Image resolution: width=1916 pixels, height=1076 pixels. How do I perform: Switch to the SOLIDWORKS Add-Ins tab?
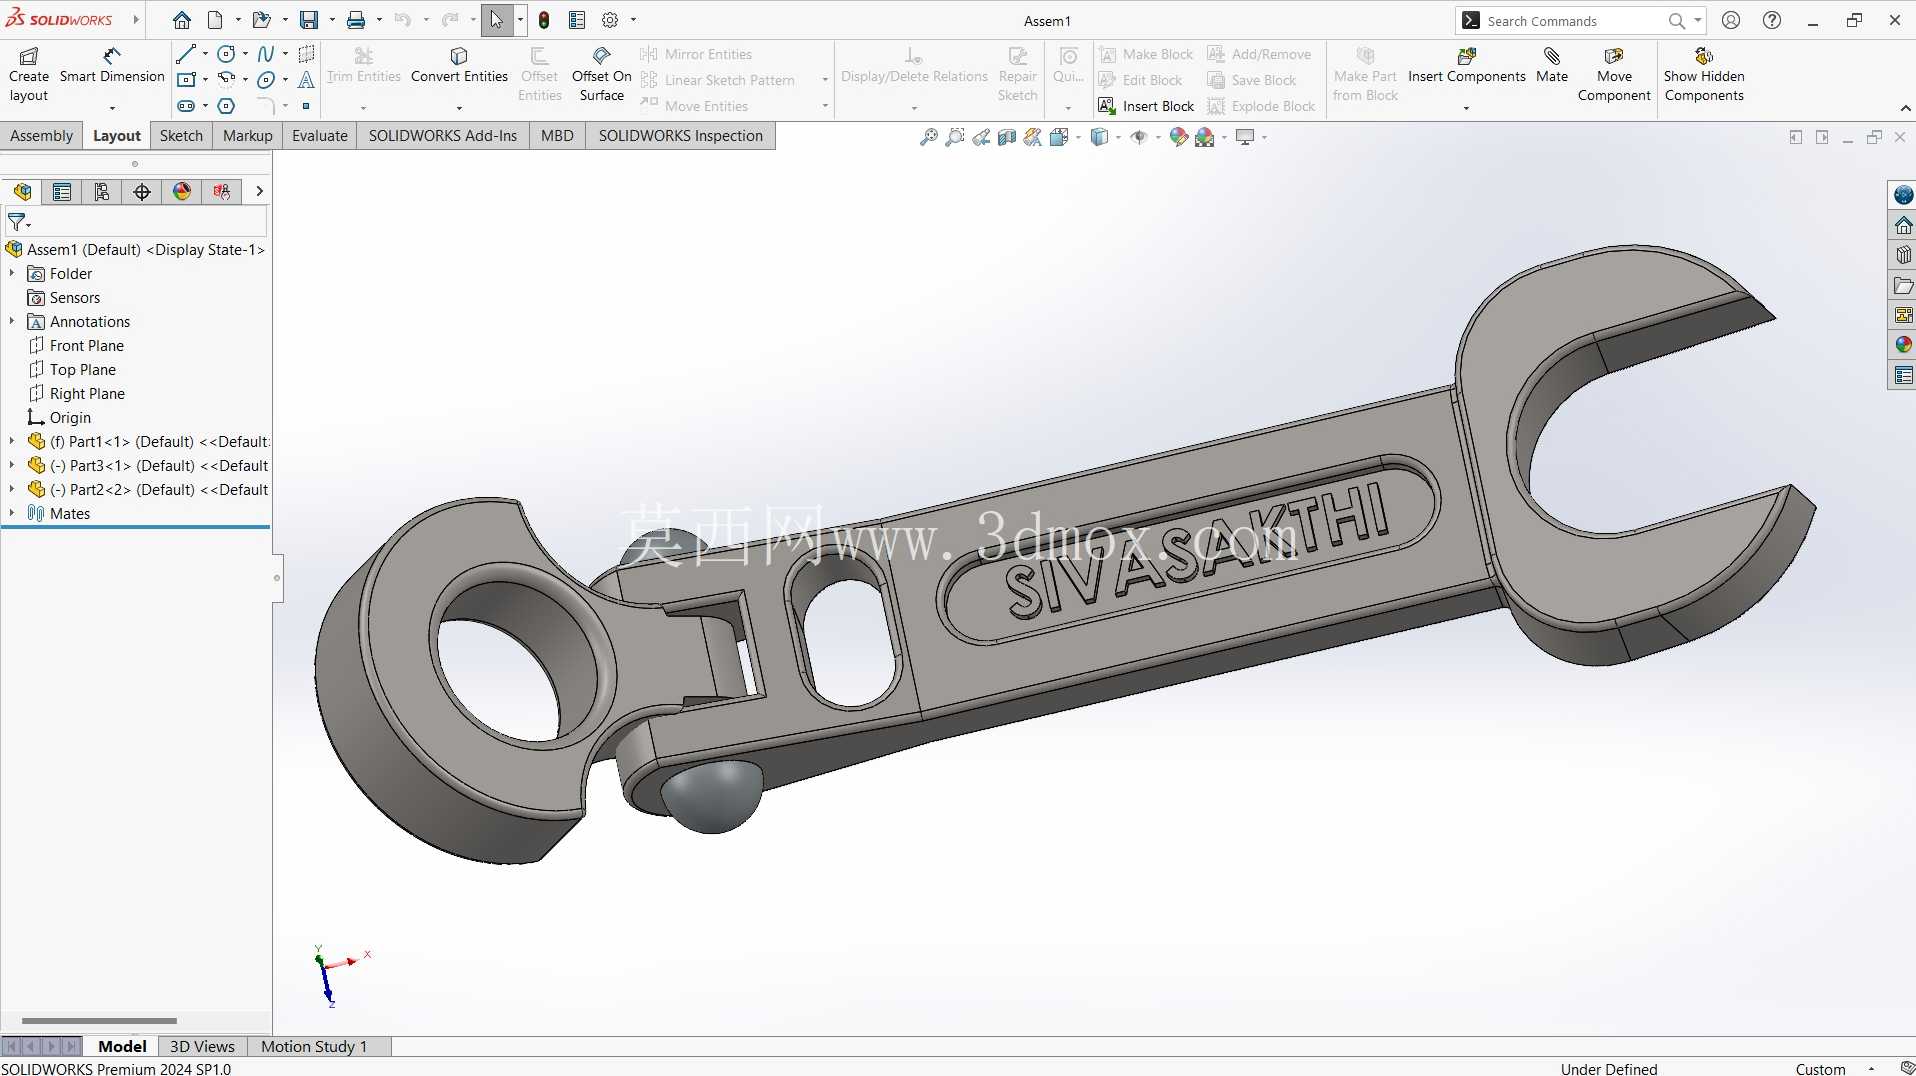click(443, 136)
